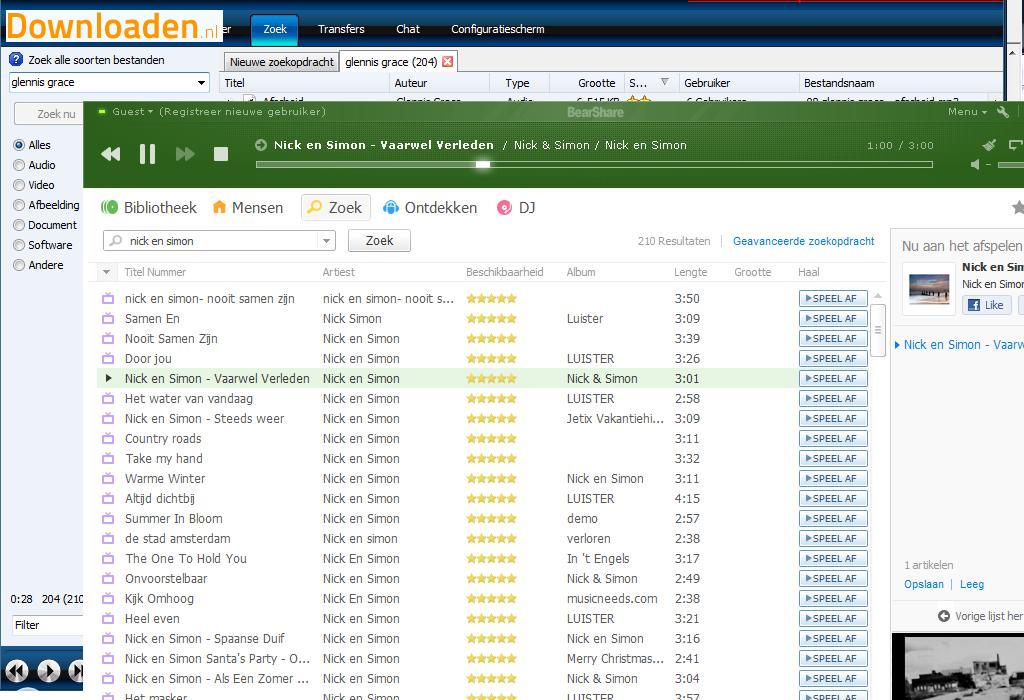The image size is (1024, 700).
Task: Rewind the BearShare player to previous track
Action: pyautogui.click(x=110, y=154)
